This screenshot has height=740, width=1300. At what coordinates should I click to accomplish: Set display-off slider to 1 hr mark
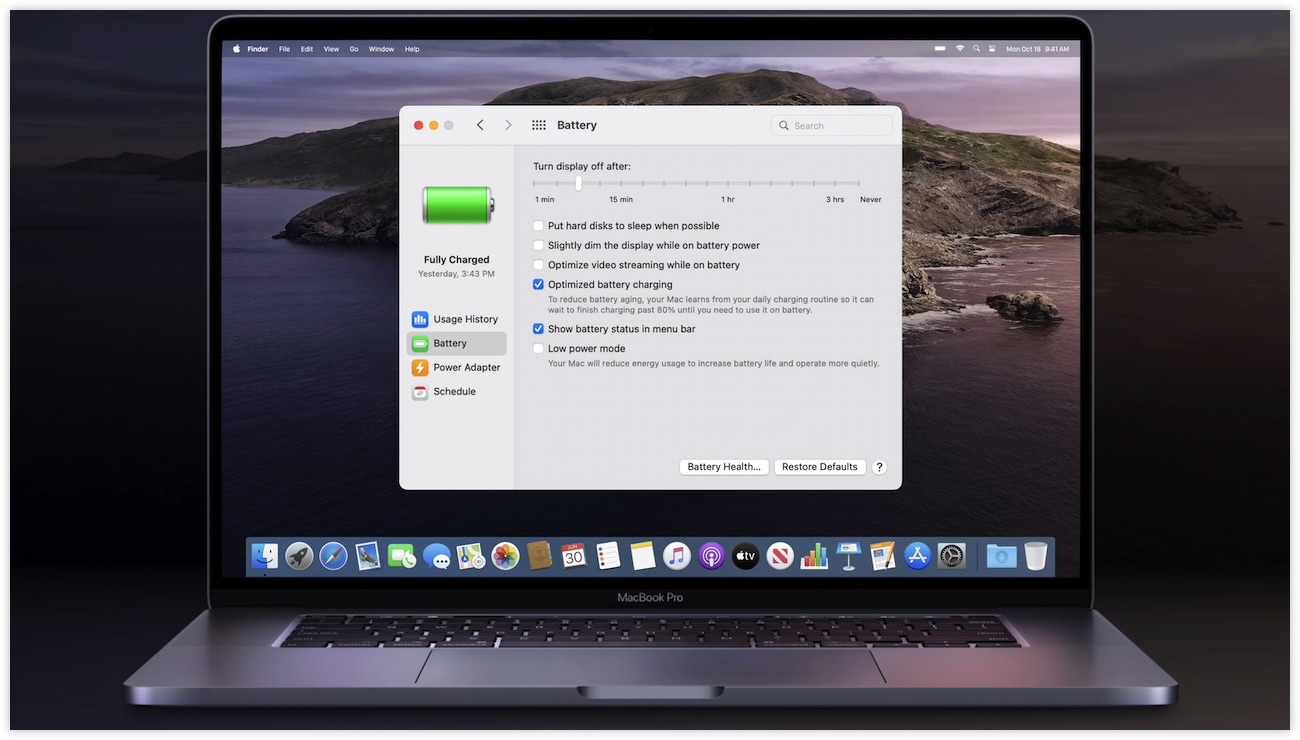[728, 183]
